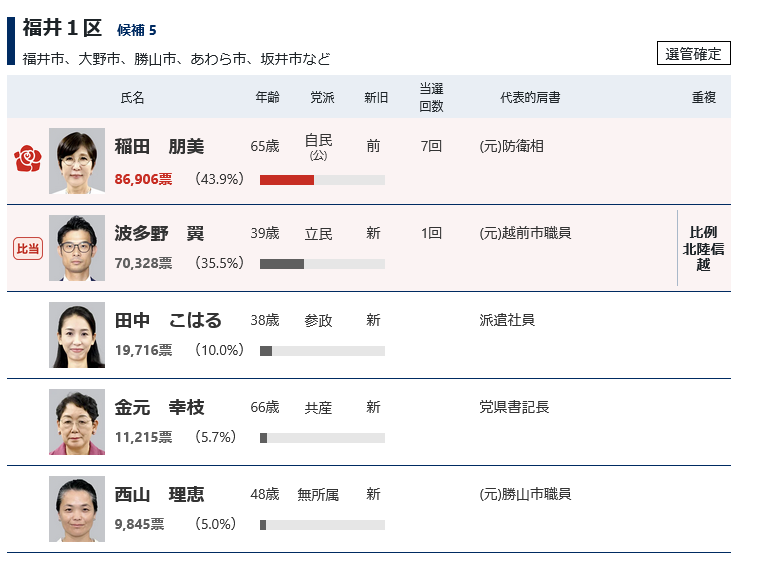The image size is (771, 564).
Task: Open 西山理恵's candidate photo
Action: coord(77,509)
